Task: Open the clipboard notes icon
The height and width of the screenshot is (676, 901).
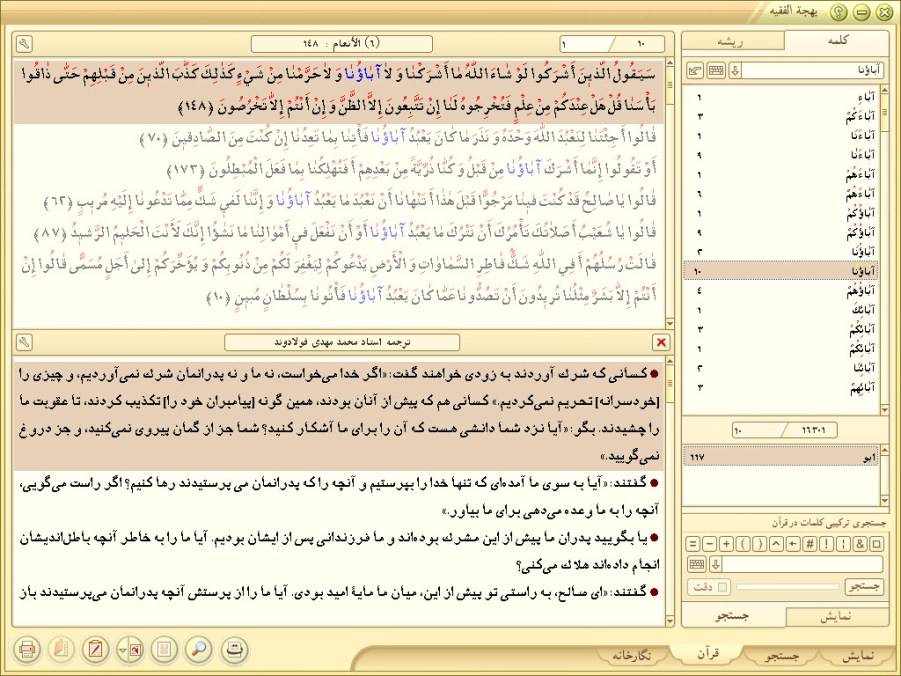Action: (x=95, y=650)
